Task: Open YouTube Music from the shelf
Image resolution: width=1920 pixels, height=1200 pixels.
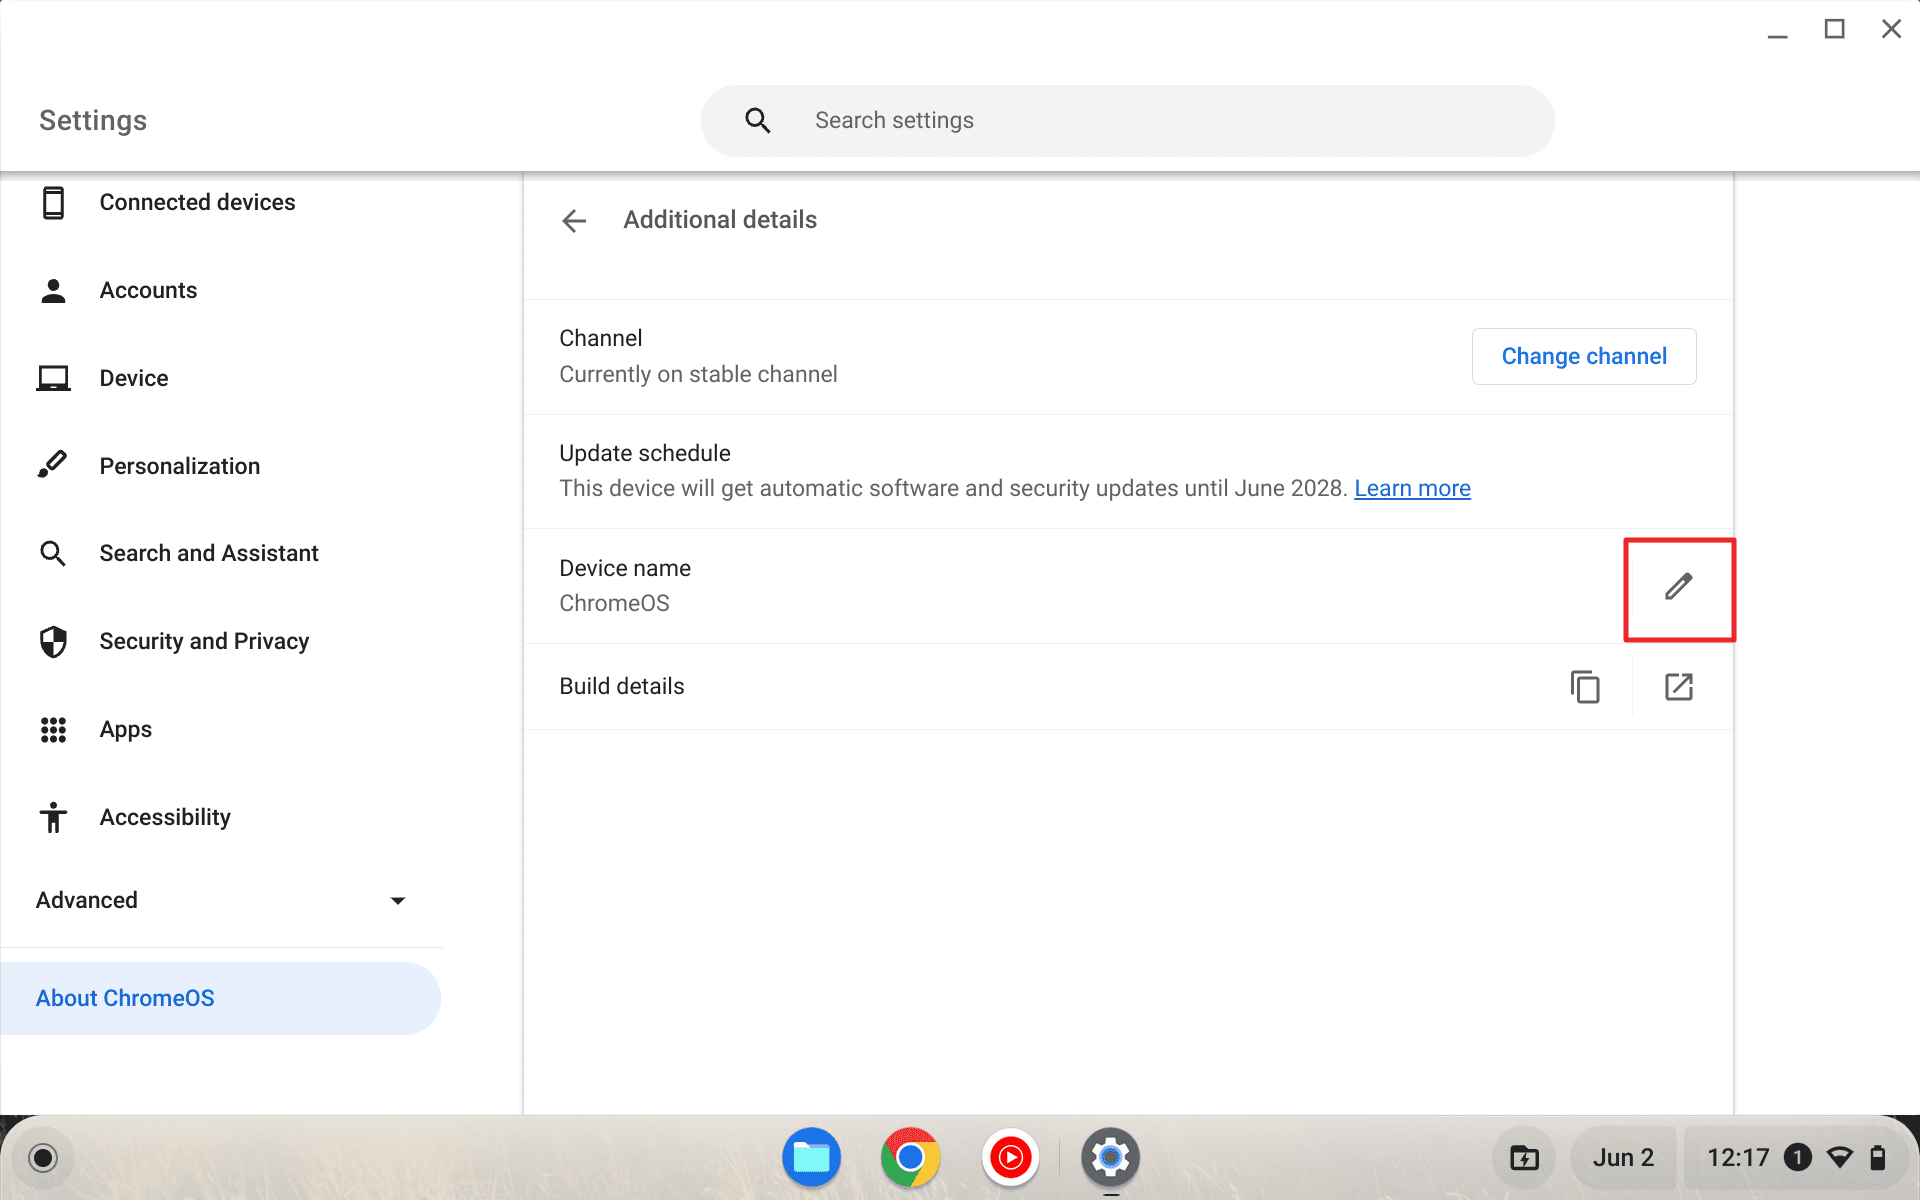Action: [1010, 1157]
